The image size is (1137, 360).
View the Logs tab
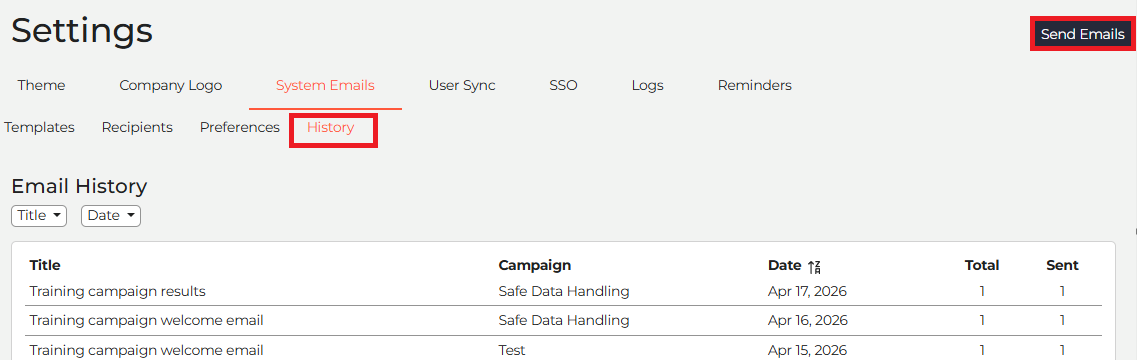pyautogui.click(x=648, y=86)
